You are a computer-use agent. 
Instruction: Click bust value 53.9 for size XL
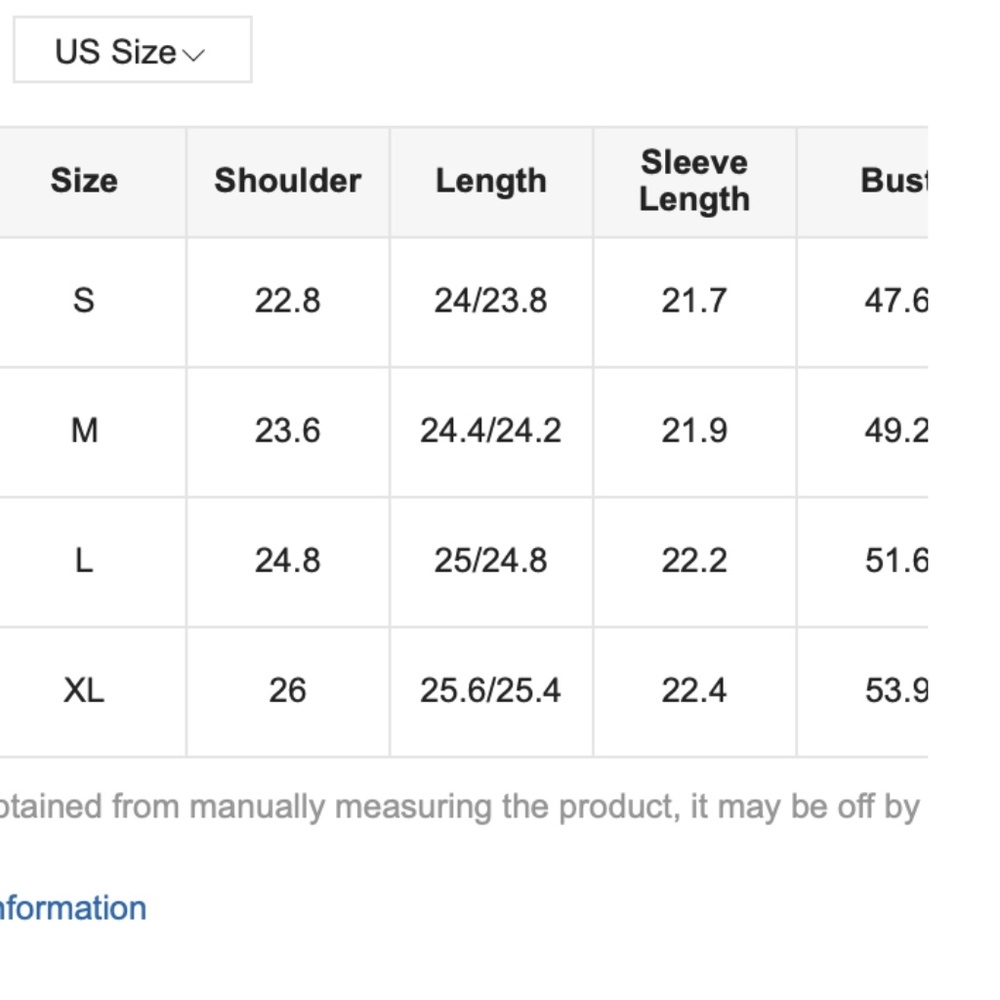(x=896, y=691)
